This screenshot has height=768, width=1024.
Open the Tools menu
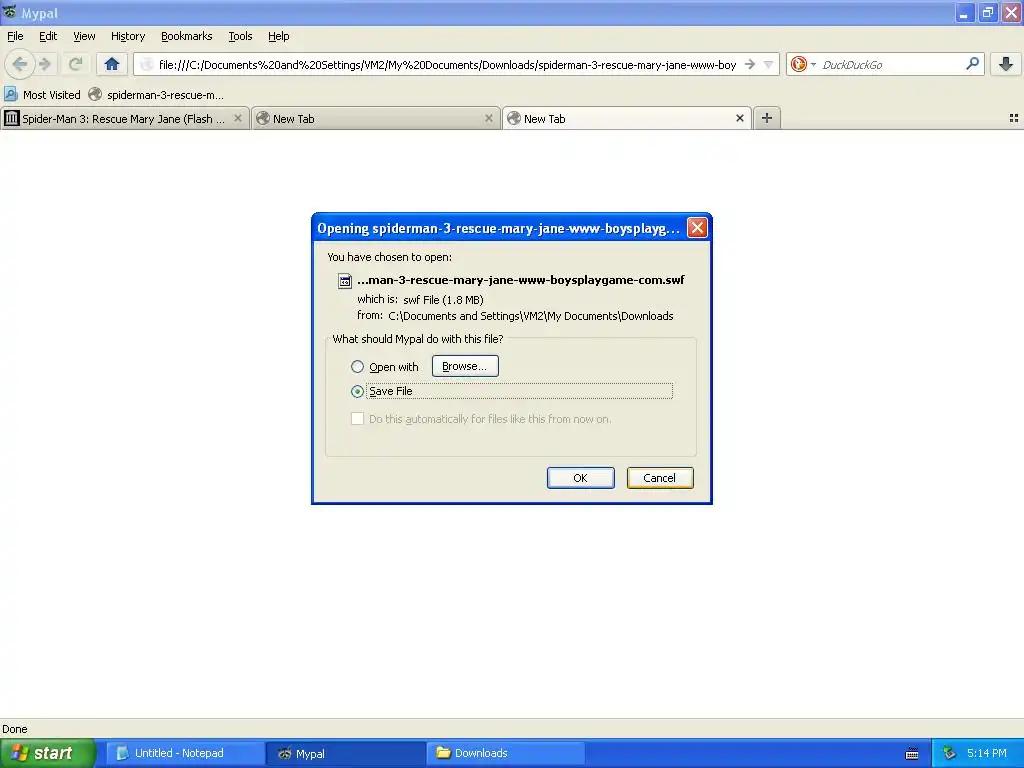240,36
